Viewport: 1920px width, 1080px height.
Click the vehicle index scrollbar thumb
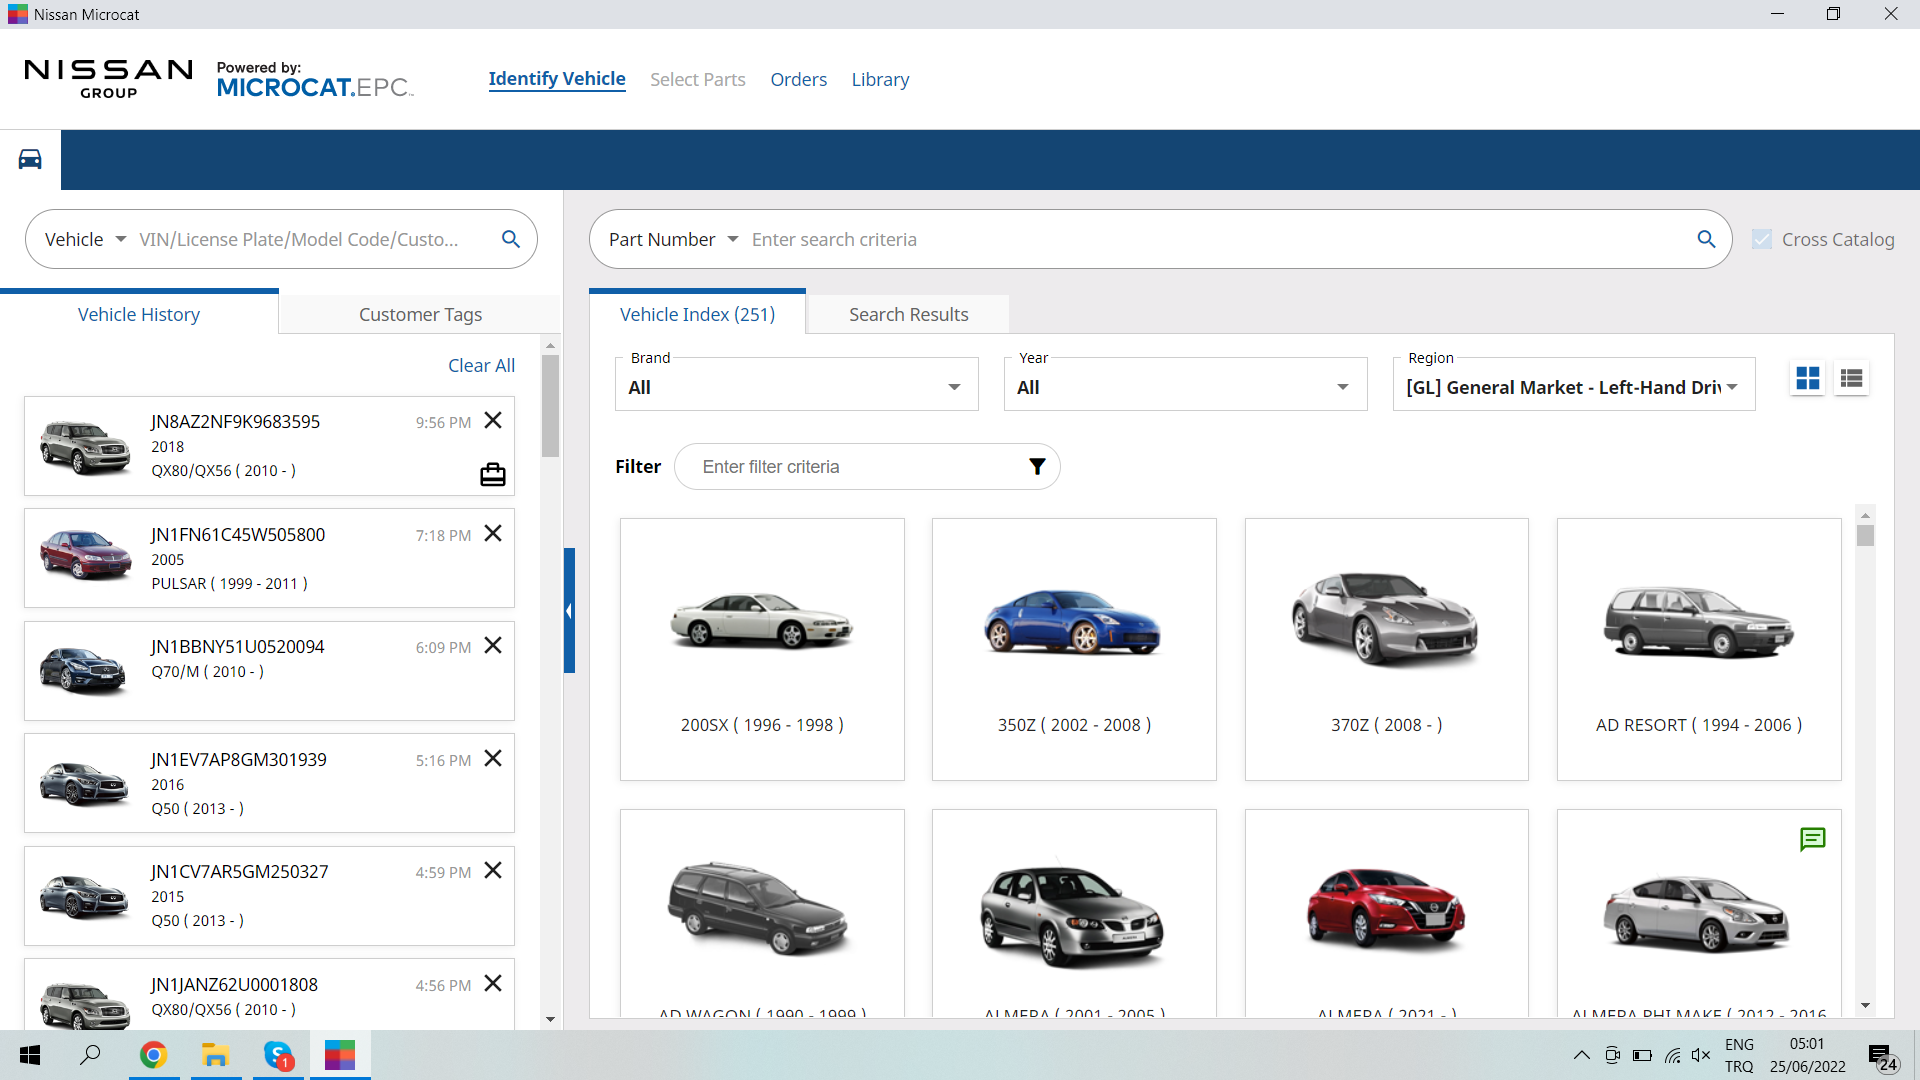pyautogui.click(x=1865, y=535)
